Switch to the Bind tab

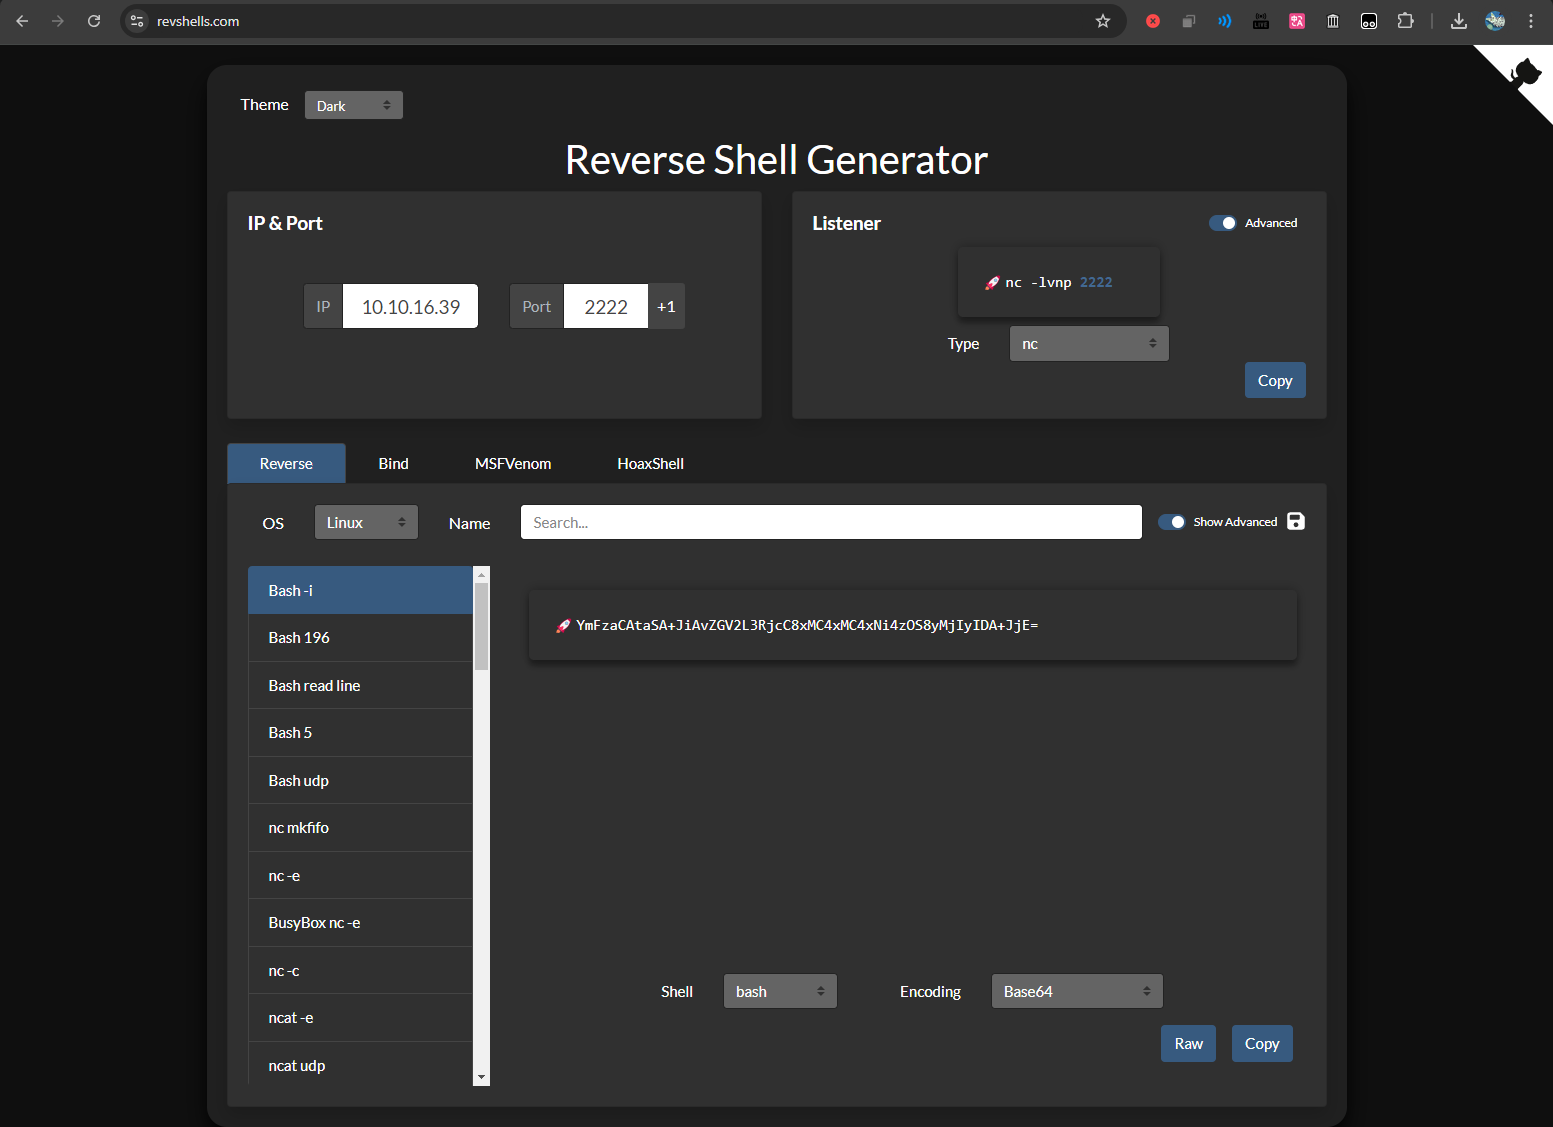click(393, 464)
